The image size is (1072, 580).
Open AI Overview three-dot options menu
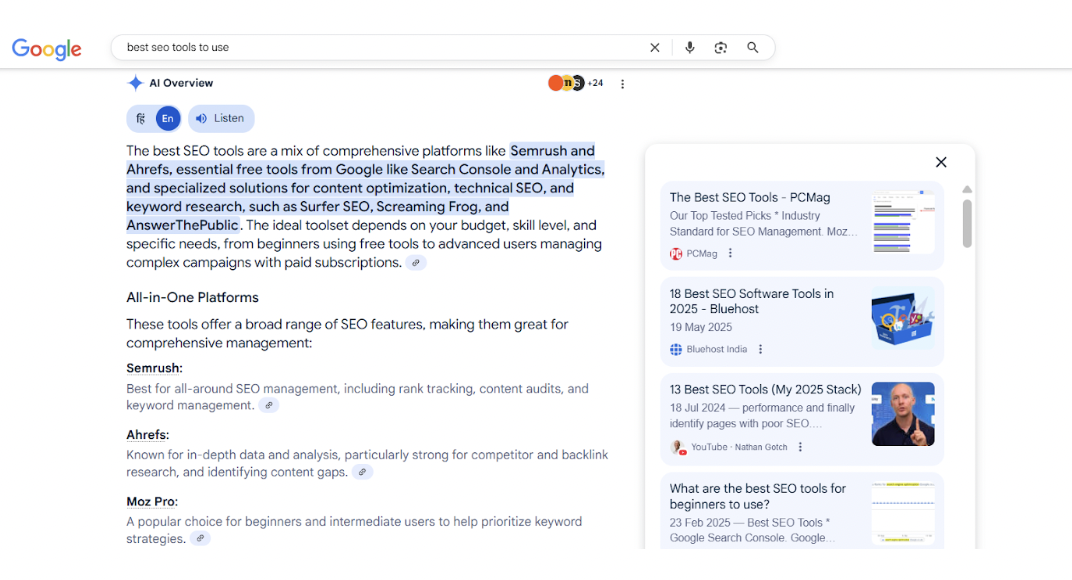click(622, 84)
